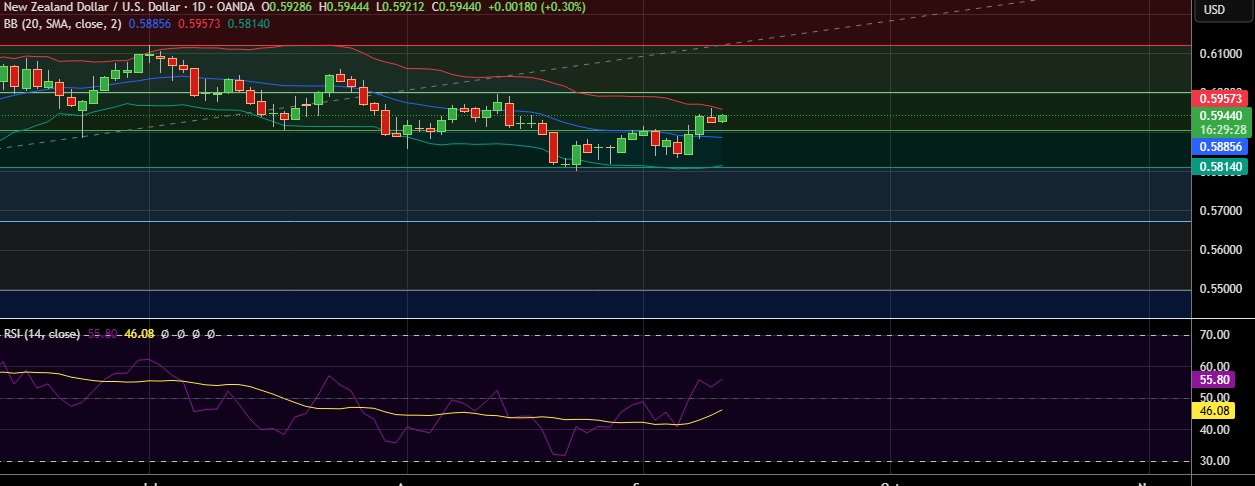
Task: Click the purple 55.80 RSI axis label
Action: [x=1216, y=380]
